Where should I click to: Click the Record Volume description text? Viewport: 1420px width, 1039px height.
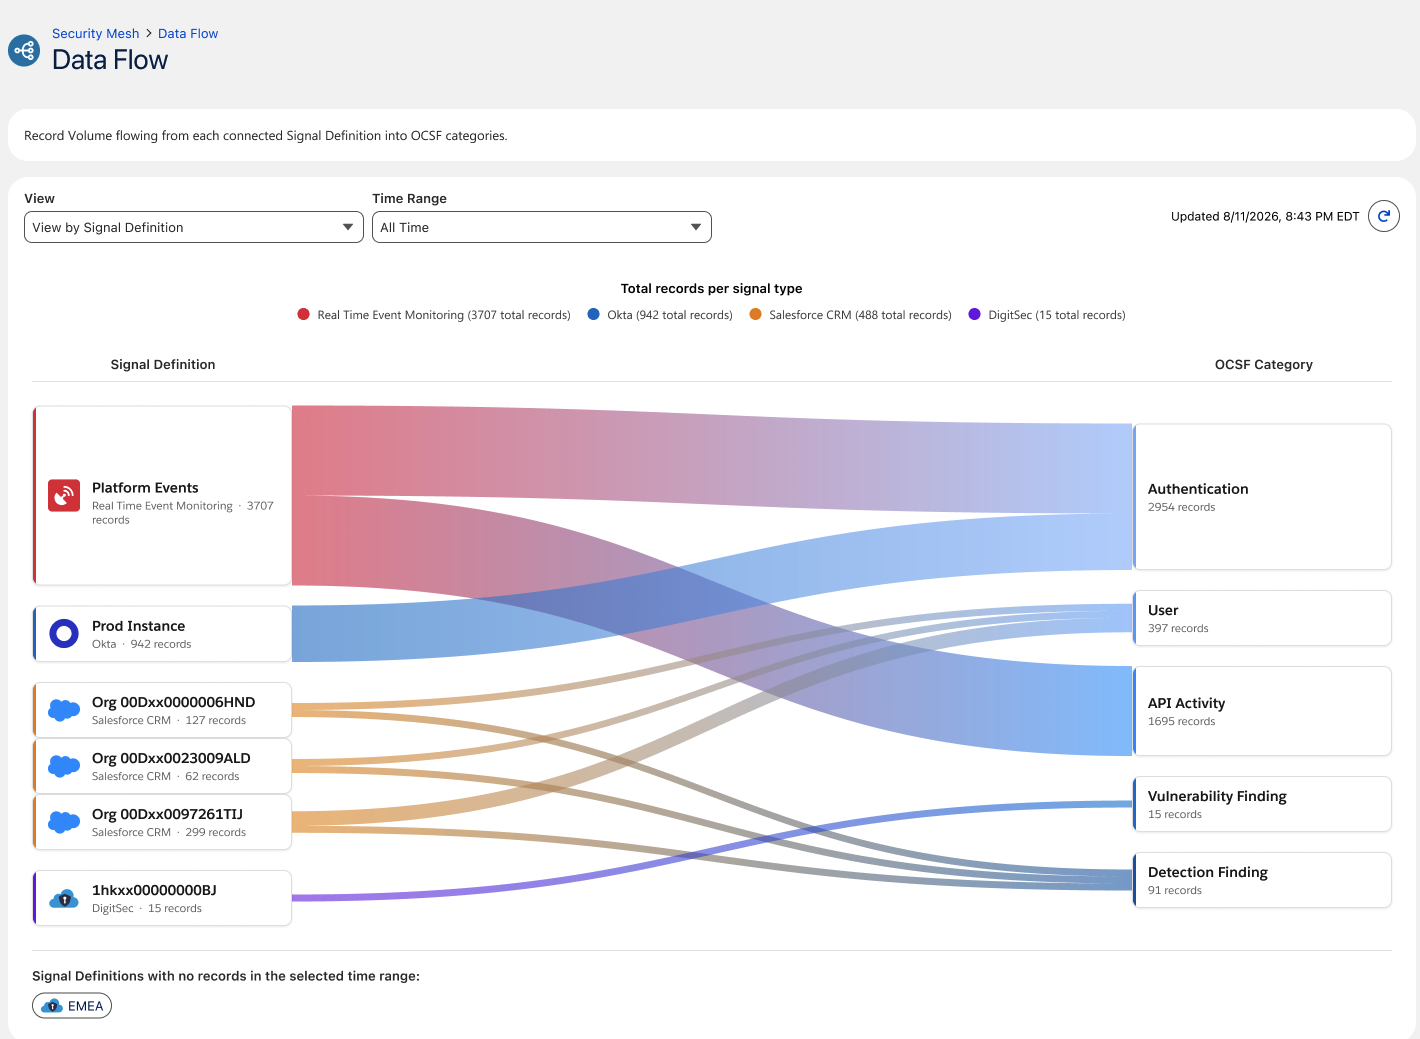pyautogui.click(x=266, y=136)
